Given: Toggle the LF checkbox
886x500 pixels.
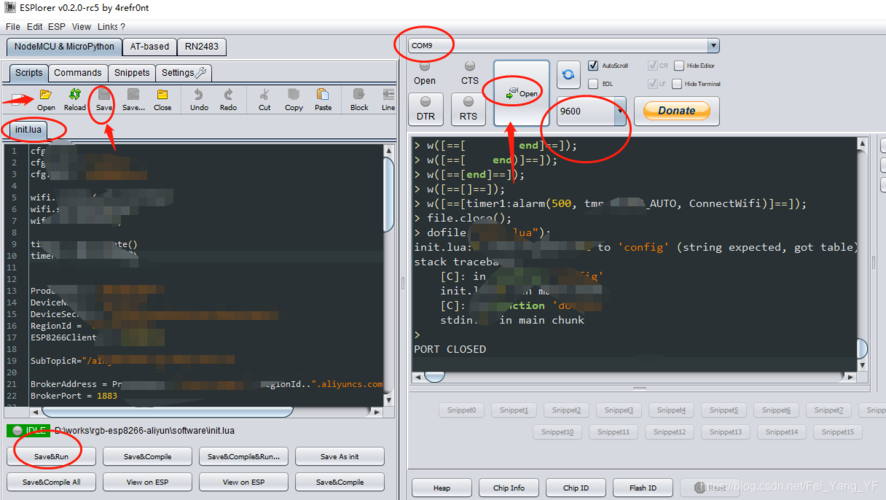Looking at the screenshot, I should [653, 84].
